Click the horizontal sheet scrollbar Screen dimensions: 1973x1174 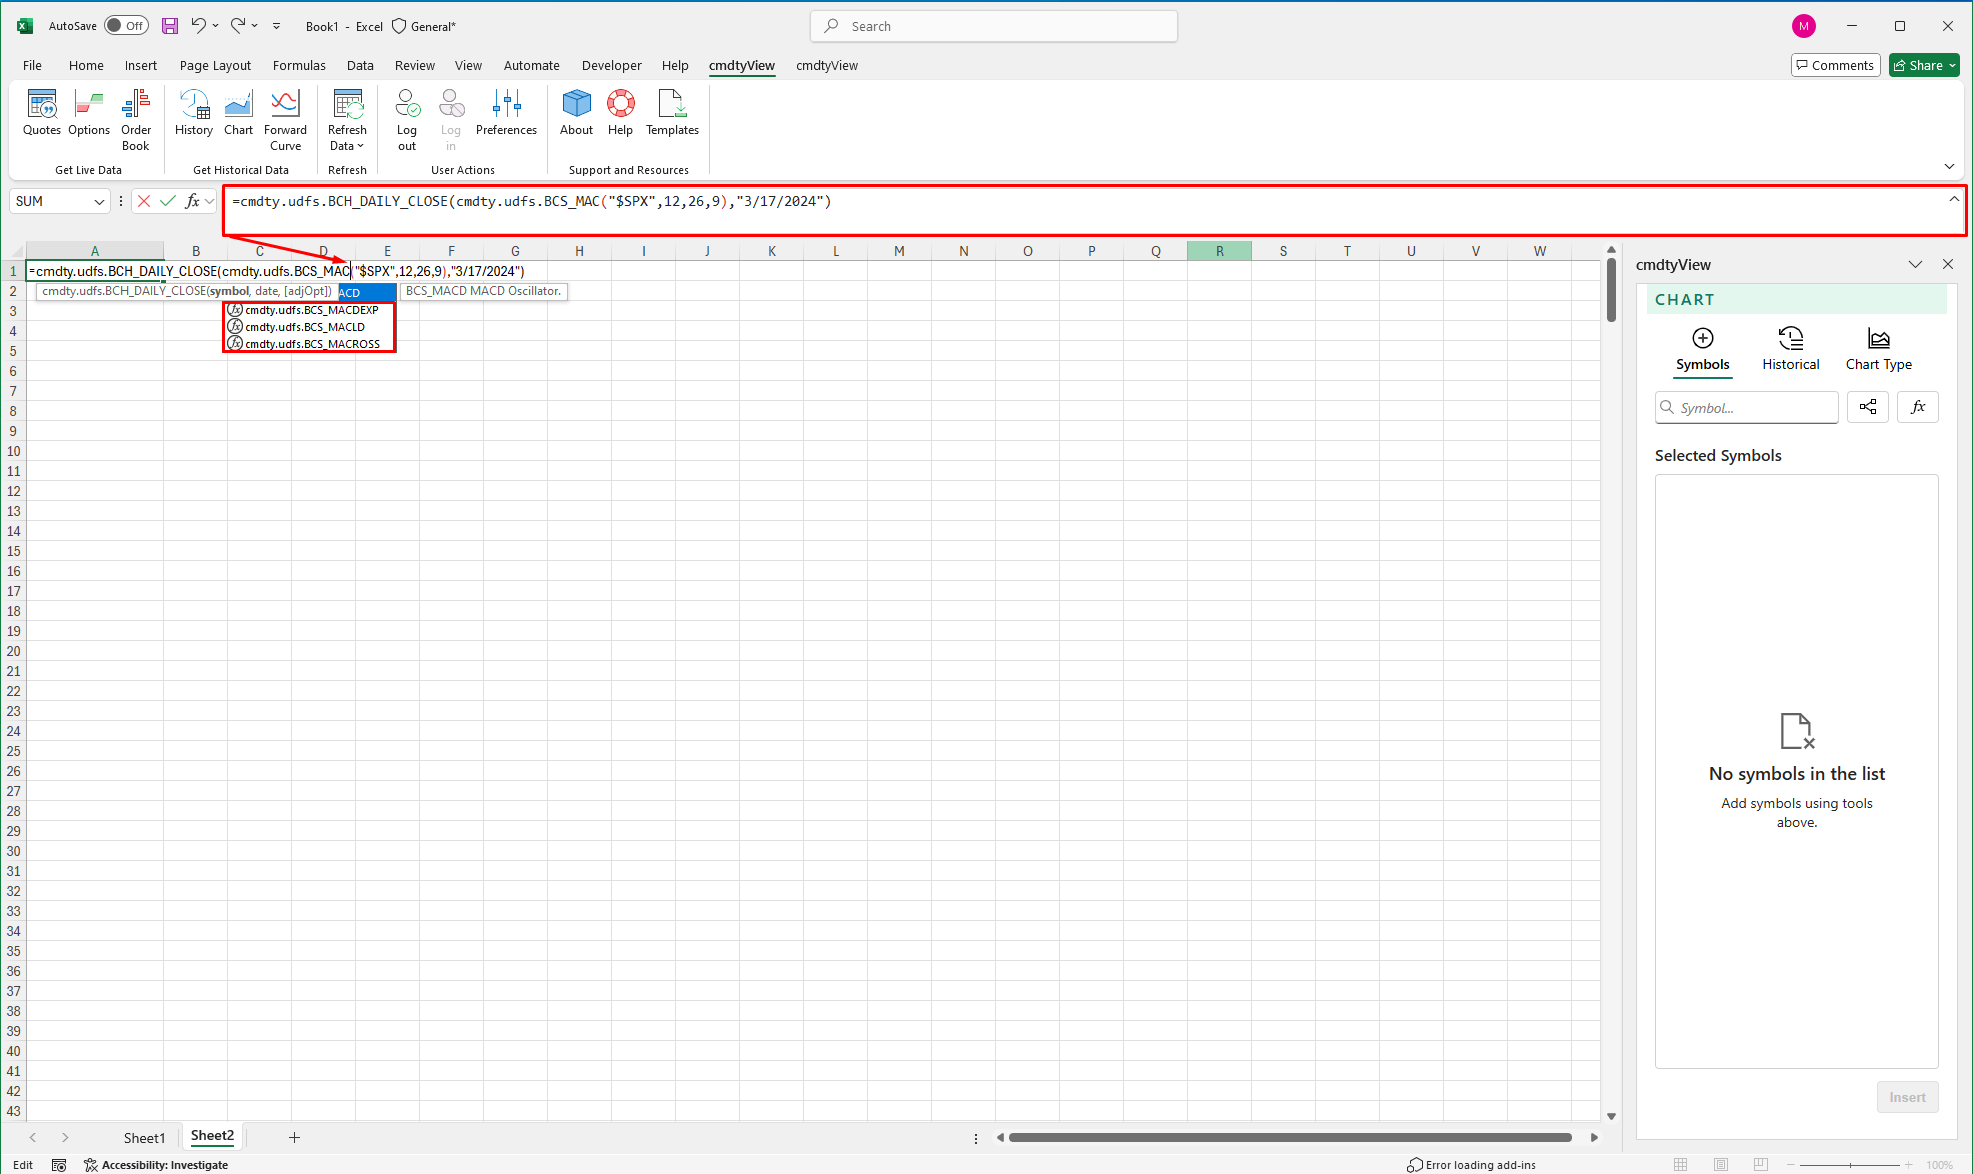pyautogui.click(x=1290, y=1137)
